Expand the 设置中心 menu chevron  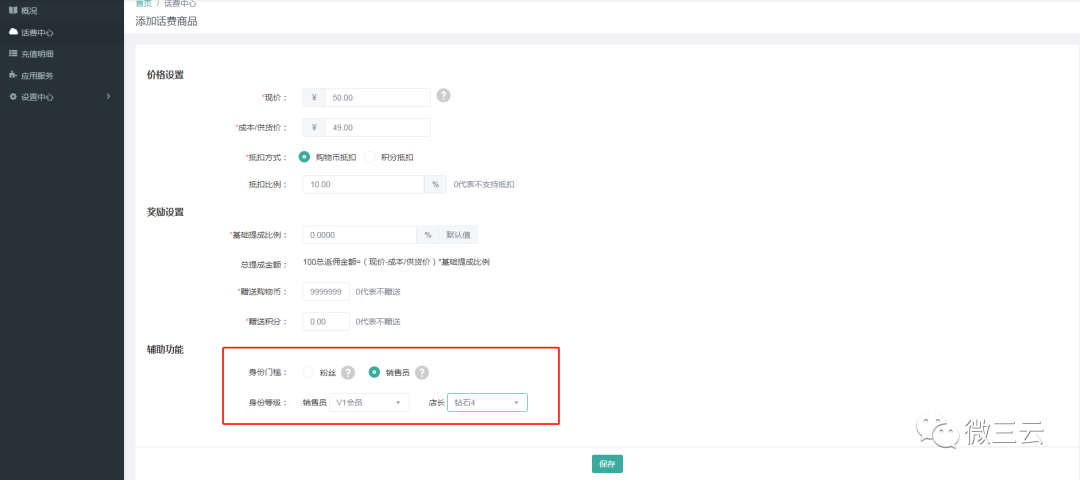click(108, 96)
